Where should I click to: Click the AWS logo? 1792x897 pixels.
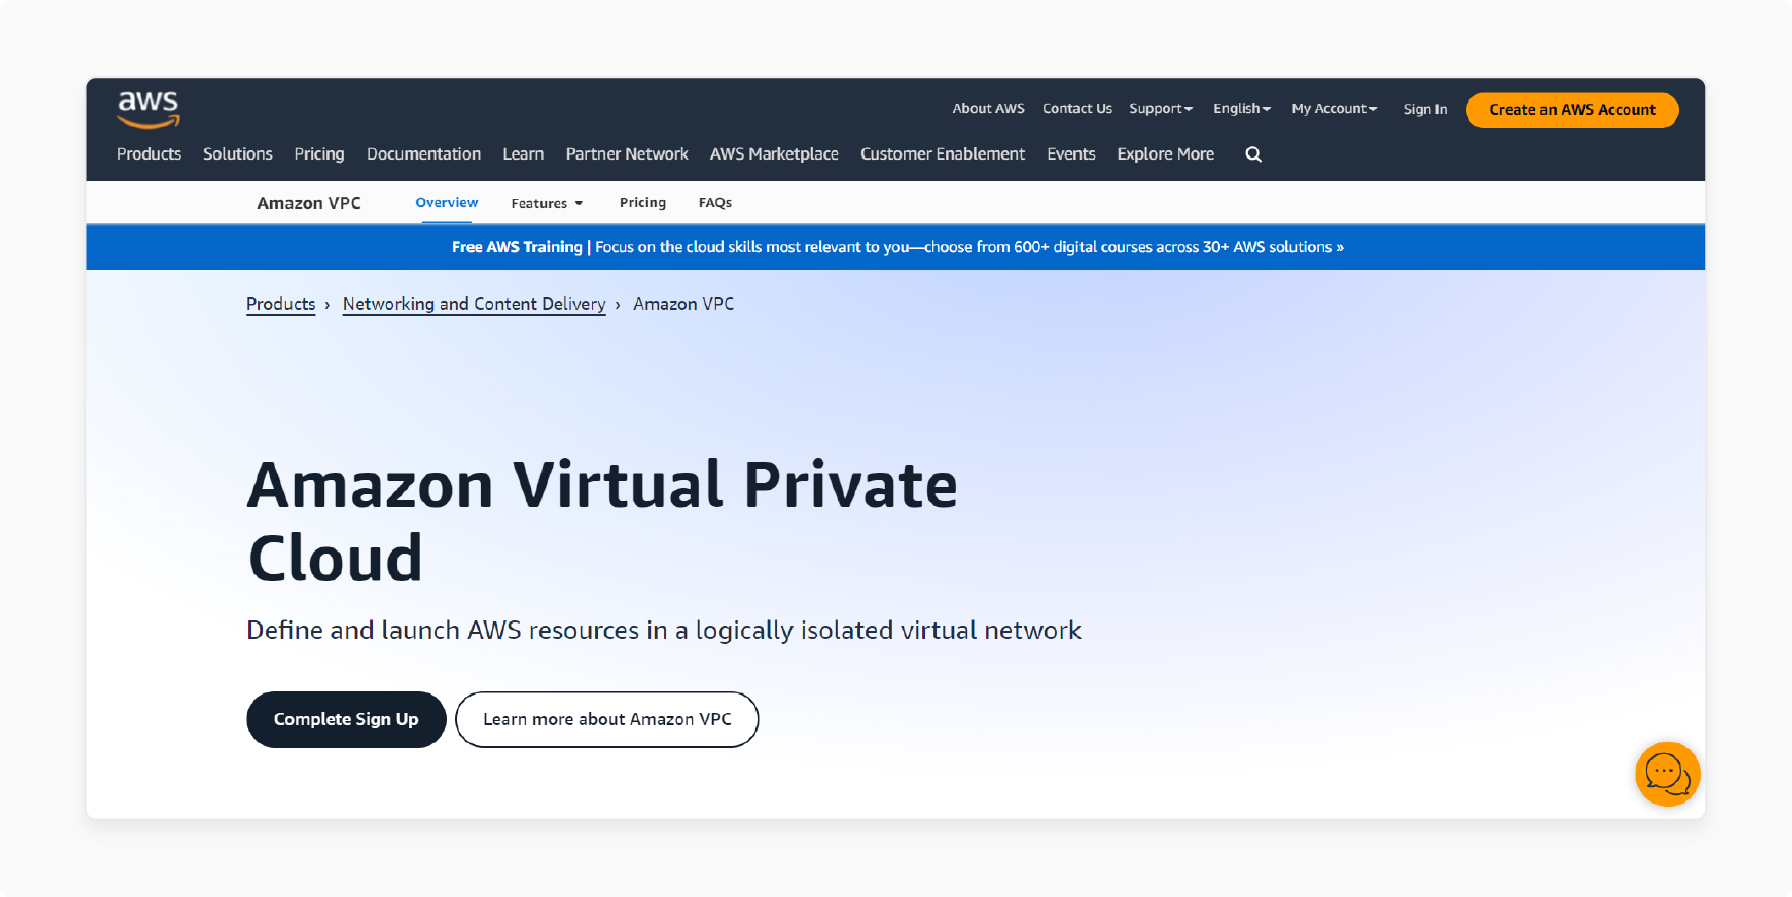[x=148, y=109]
